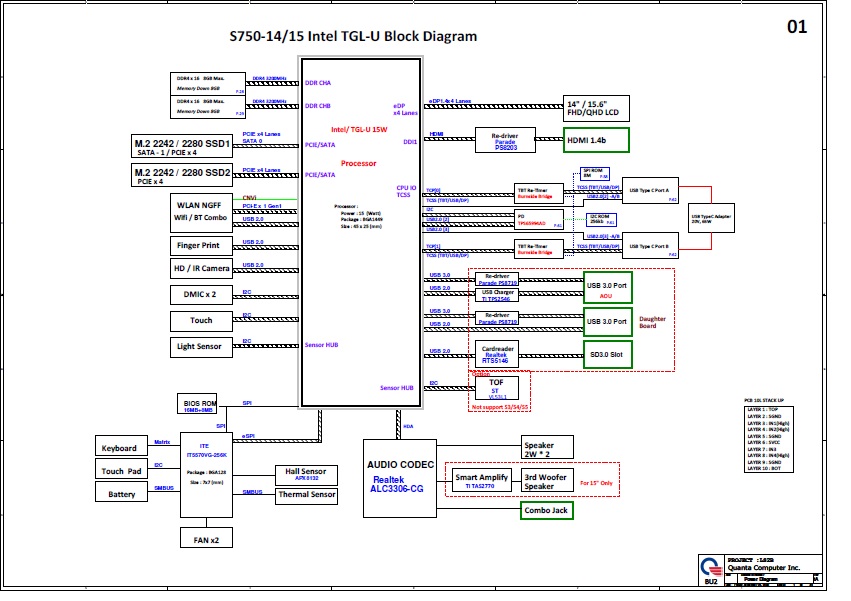Select the "Battery" block

coord(121,492)
